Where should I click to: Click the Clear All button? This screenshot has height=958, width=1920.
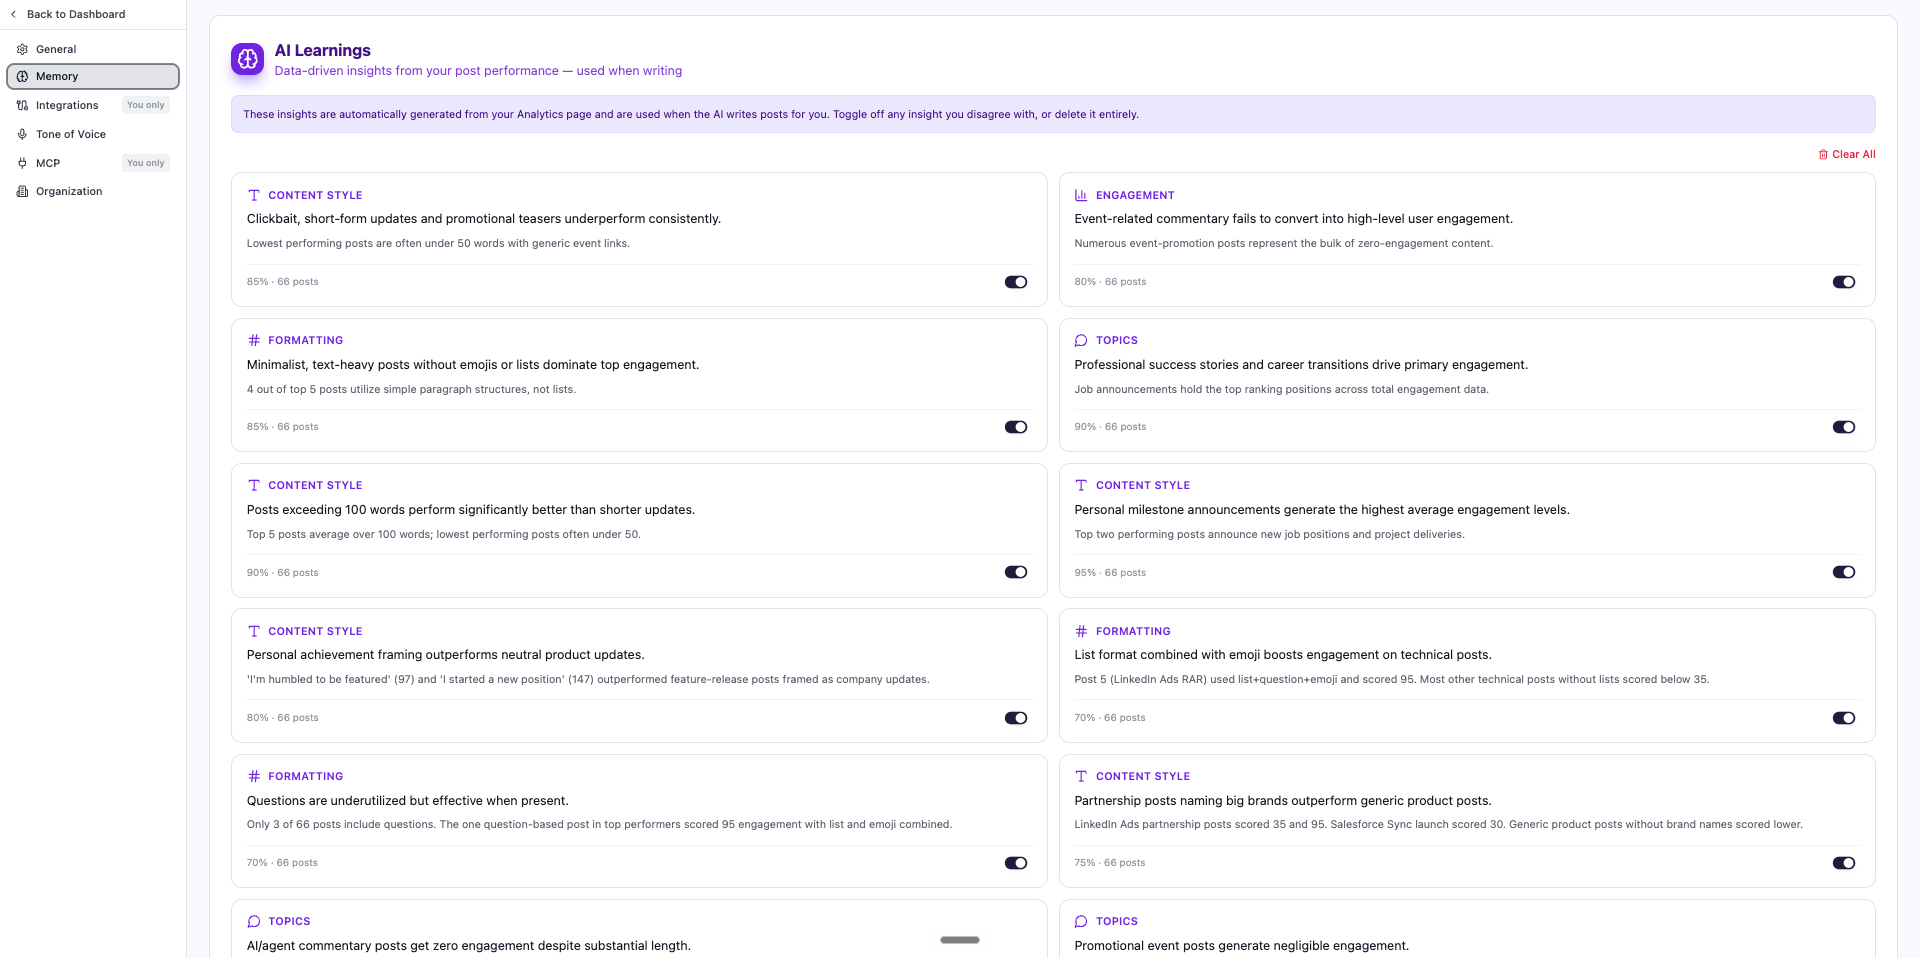(x=1847, y=154)
